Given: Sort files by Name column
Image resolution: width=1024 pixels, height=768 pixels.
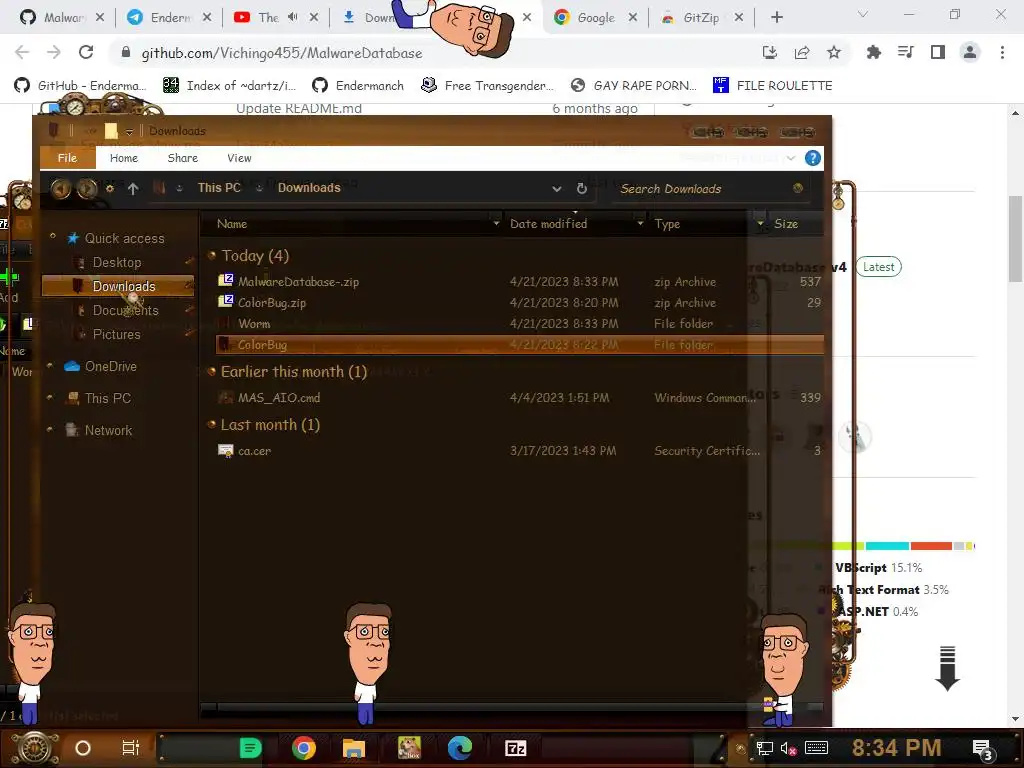Looking at the screenshot, I should coord(232,224).
